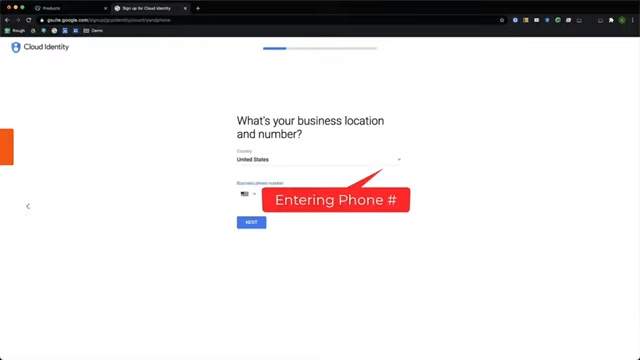This screenshot has width=640, height=360.
Task: Open the Country dropdown showing United States
Action: pyautogui.click(x=319, y=160)
